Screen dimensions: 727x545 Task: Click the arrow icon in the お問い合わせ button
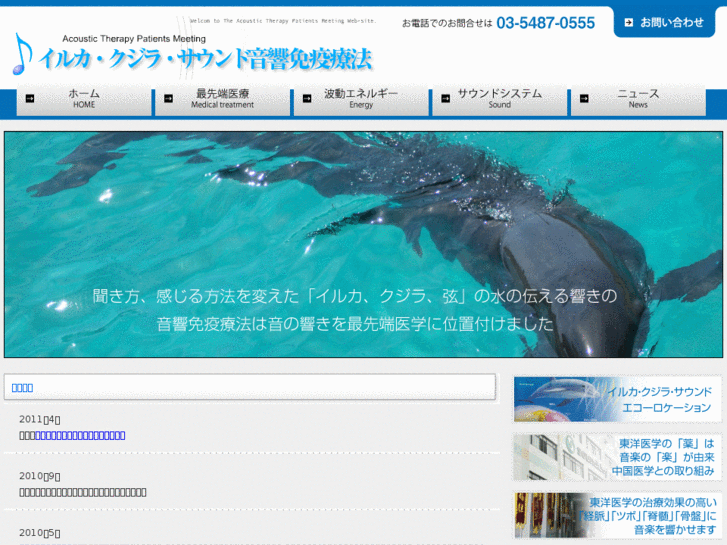[x=629, y=22]
